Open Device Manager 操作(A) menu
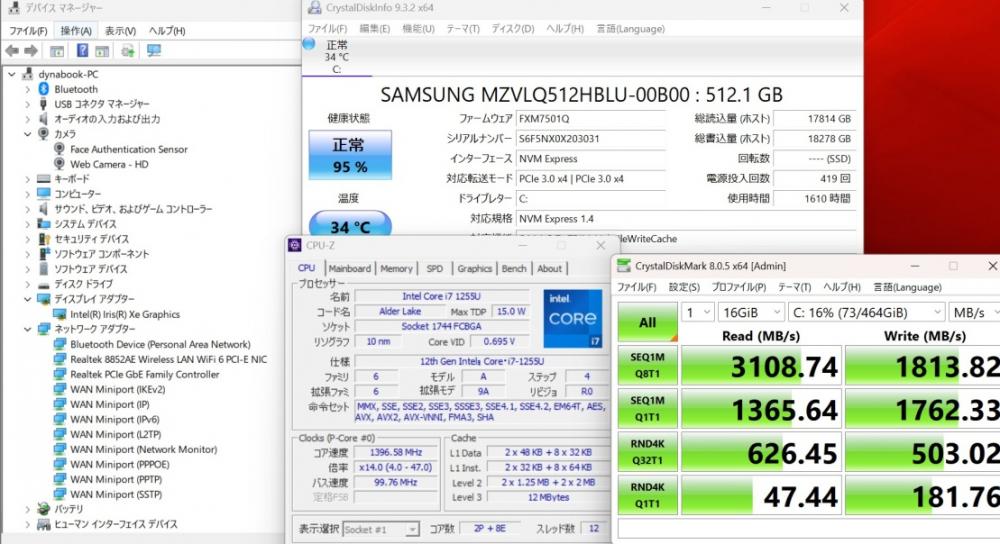The height and width of the screenshot is (544, 1000). point(76,31)
